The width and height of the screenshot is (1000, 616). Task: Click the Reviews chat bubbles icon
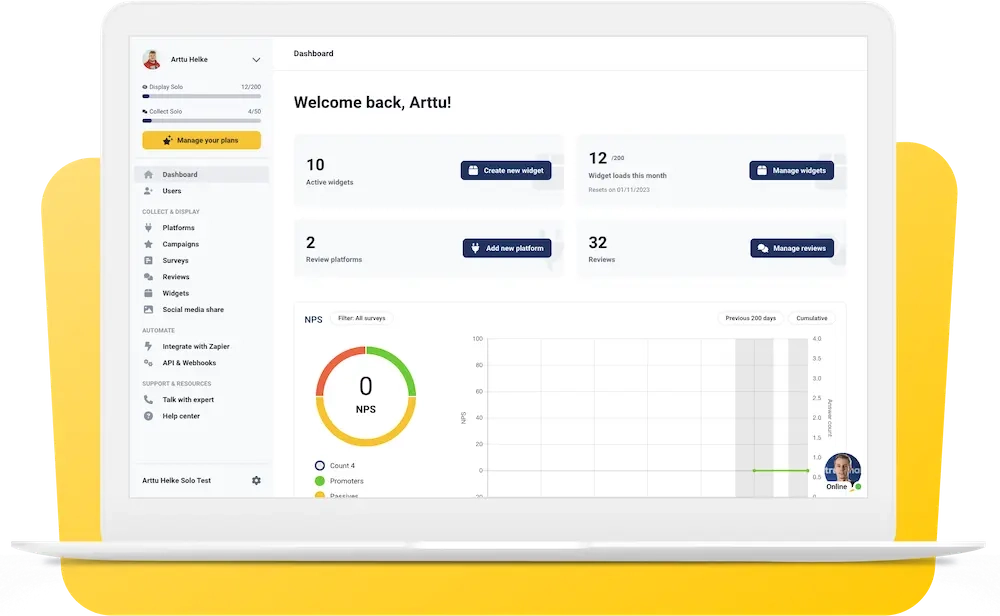click(x=148, y=277)
